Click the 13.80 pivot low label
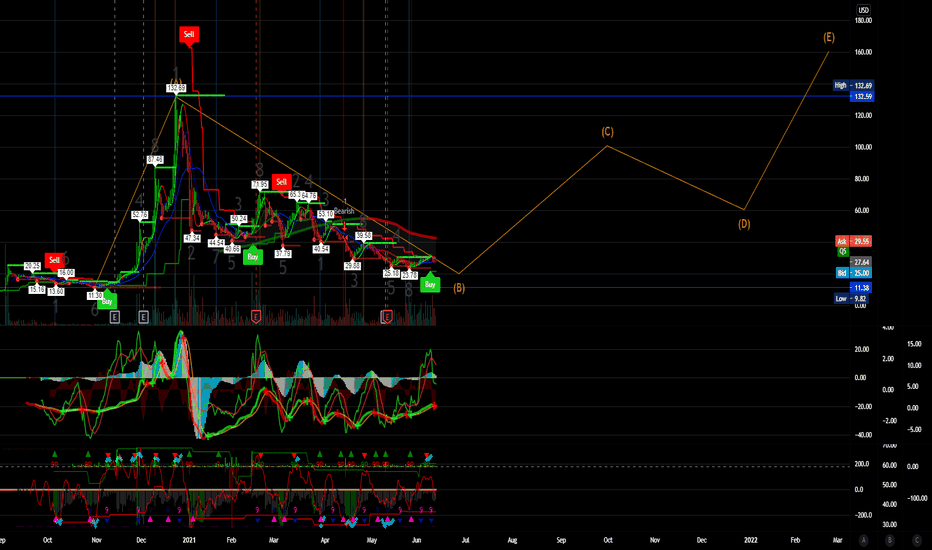This screenshot has width=932, height=550. [x=56, y=291]
